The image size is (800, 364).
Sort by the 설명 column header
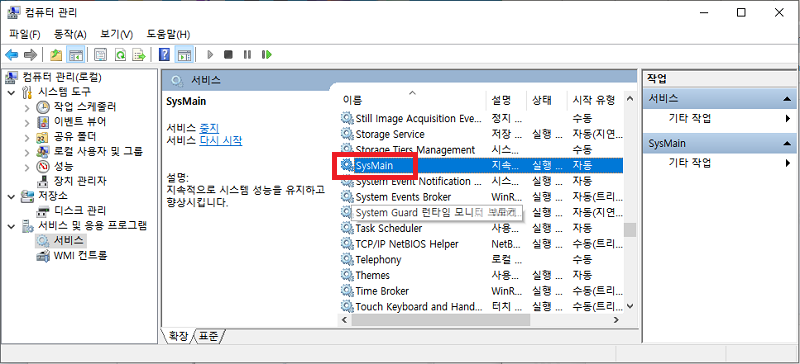tap(506, 99)
